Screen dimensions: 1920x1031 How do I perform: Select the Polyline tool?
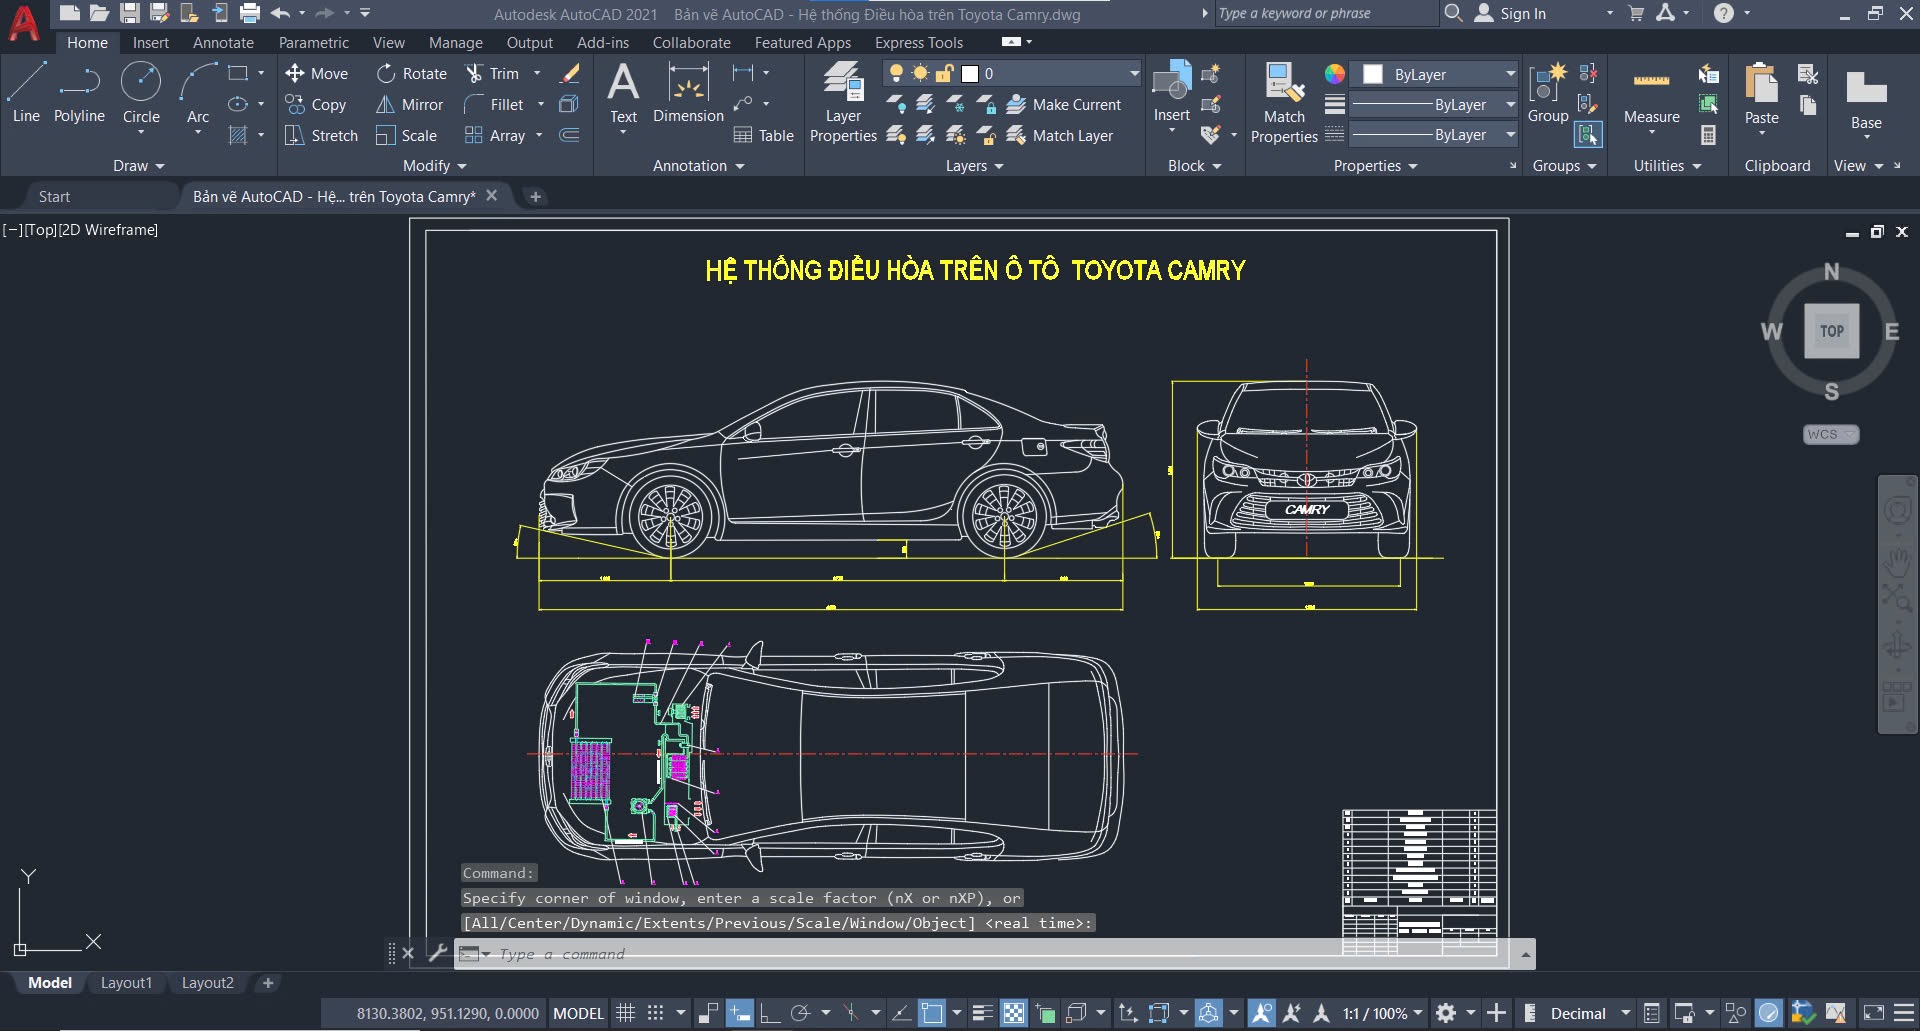point(79,92)
